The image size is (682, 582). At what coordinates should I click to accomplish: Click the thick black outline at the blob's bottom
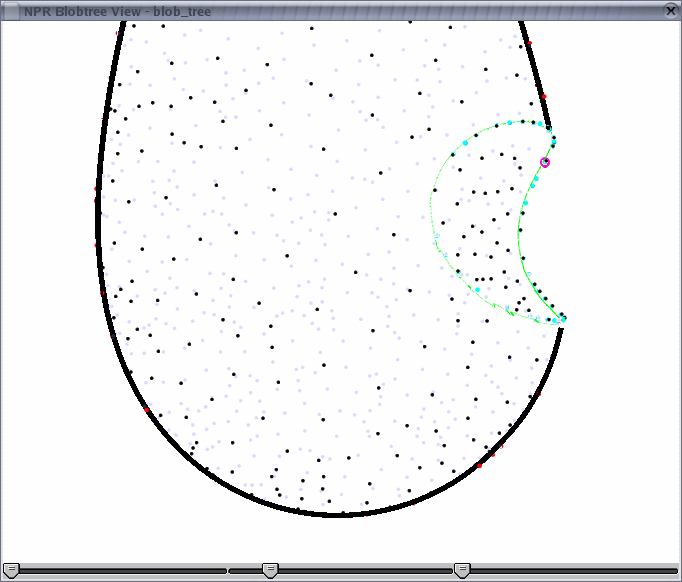[x=340, y=514]
